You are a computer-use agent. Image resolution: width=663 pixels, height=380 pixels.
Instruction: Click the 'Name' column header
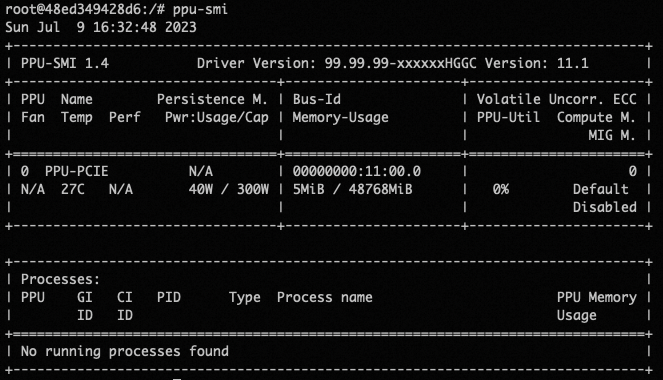[x=77, y=99]
